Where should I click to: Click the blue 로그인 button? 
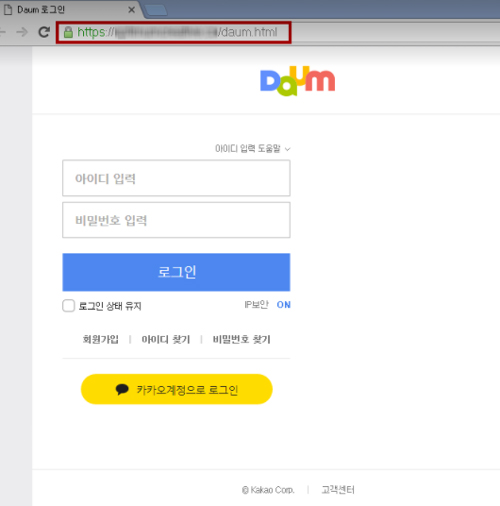tap(176, 272)
